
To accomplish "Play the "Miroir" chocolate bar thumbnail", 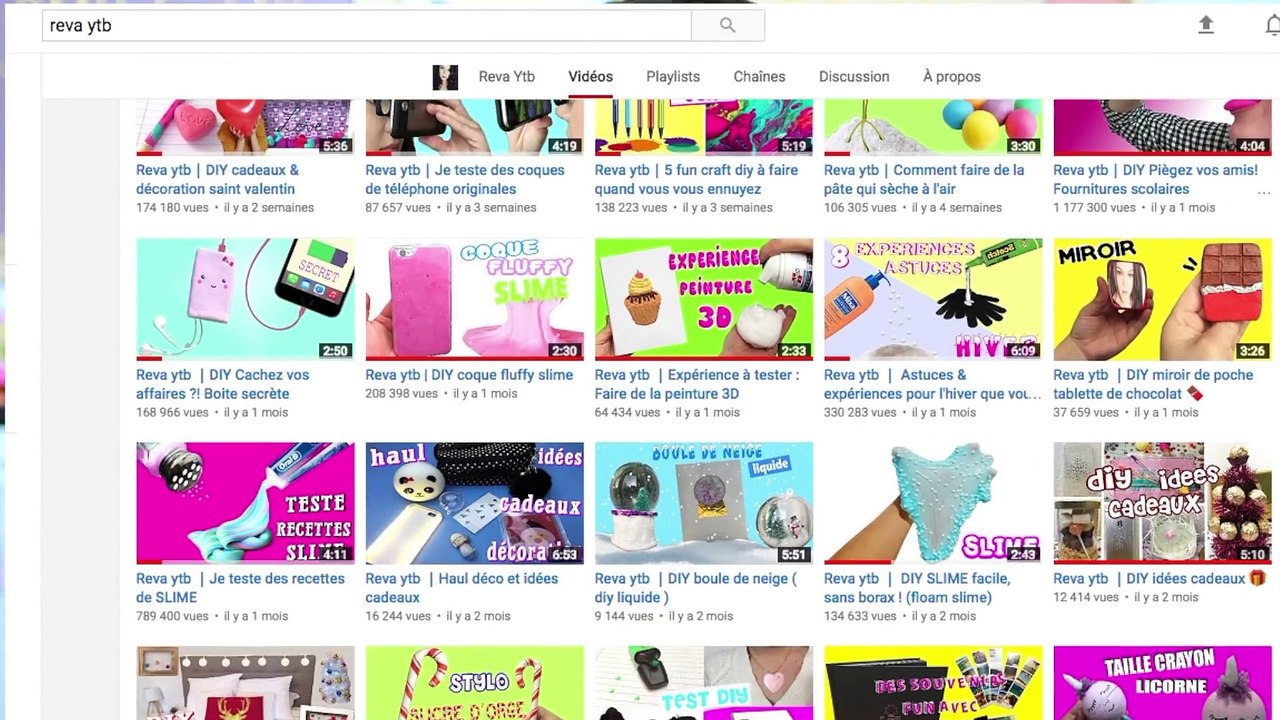I will point(1162,299).
